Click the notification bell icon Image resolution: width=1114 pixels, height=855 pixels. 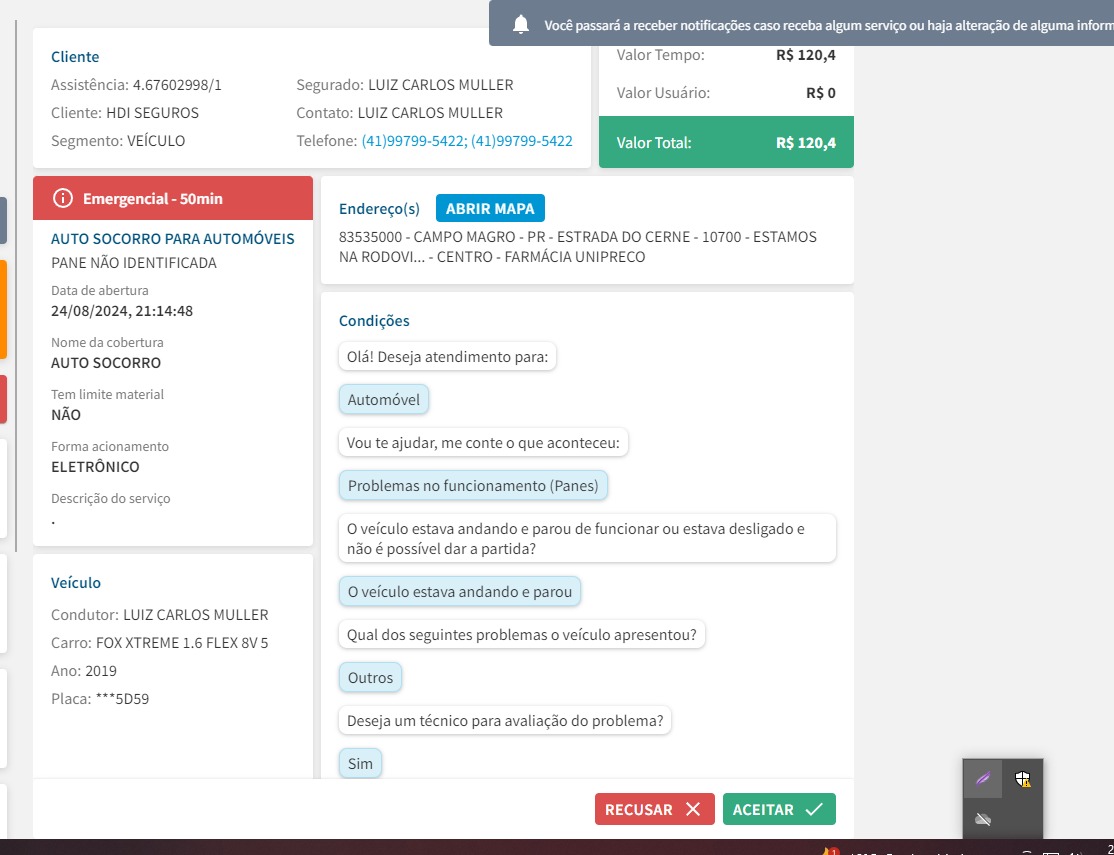point(521,24)
